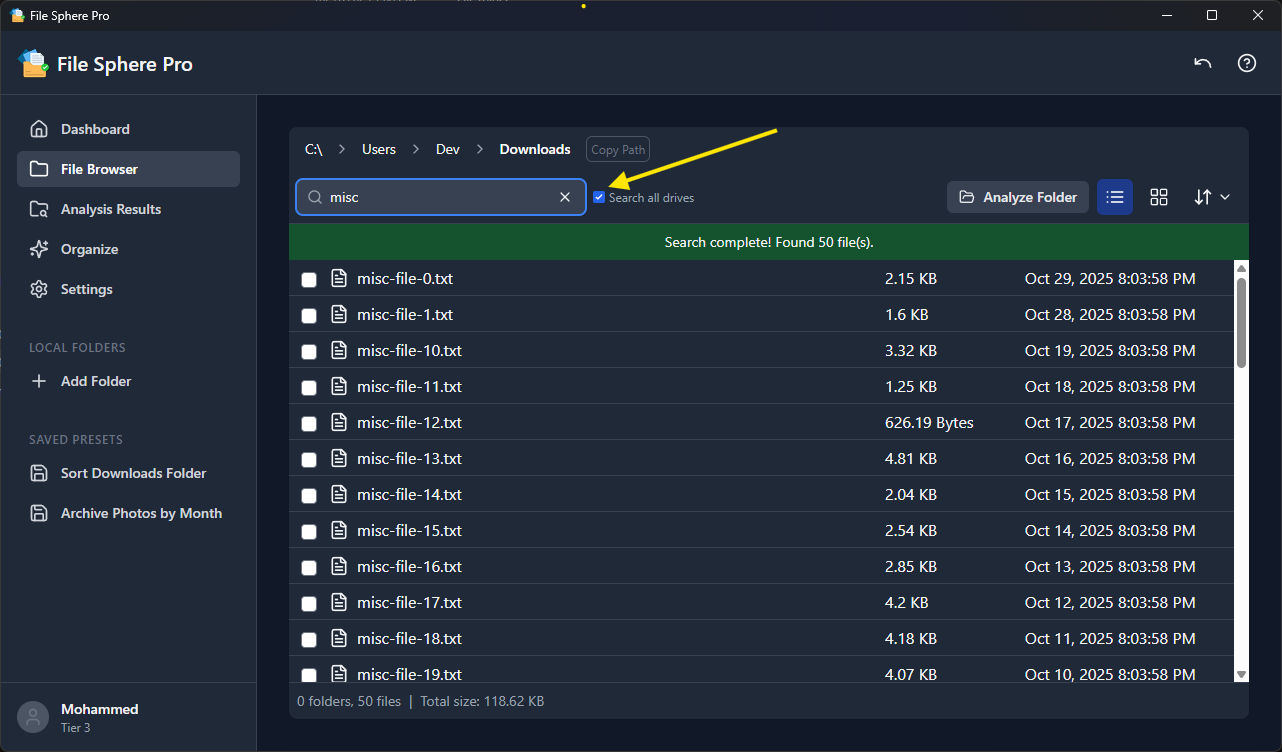Select checkbox for misc-file-1.txt
1282x752 pixels.
coord(309,316)
